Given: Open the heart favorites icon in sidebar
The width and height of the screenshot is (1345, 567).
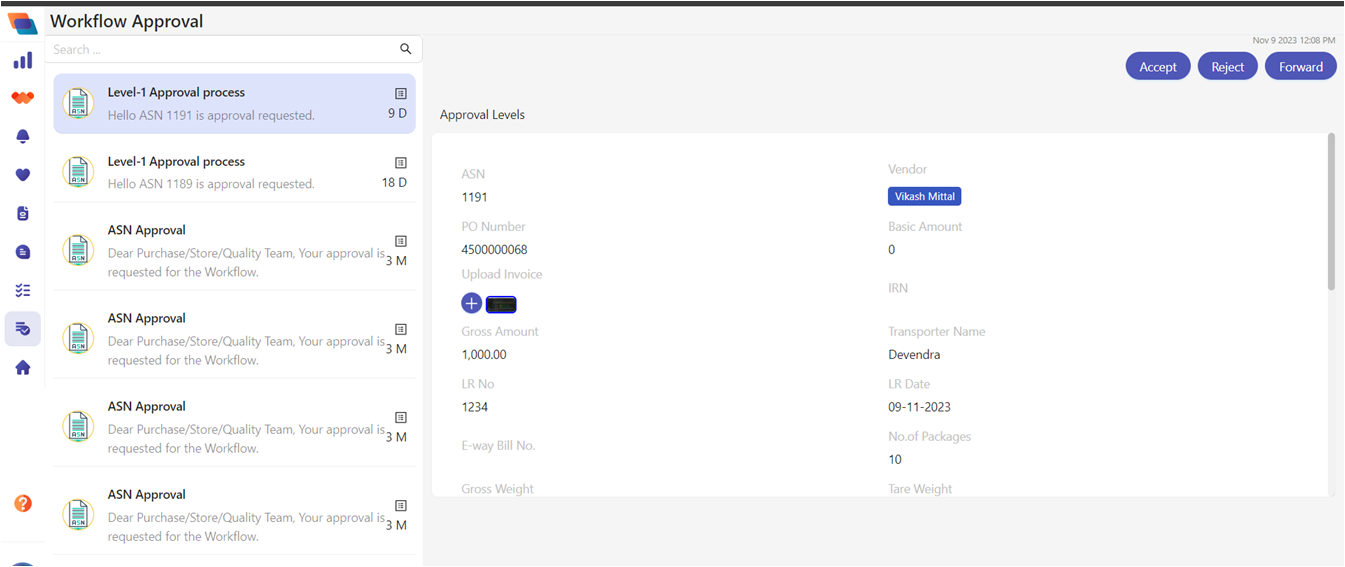Looking at the screenshot, I should point(22,175).
